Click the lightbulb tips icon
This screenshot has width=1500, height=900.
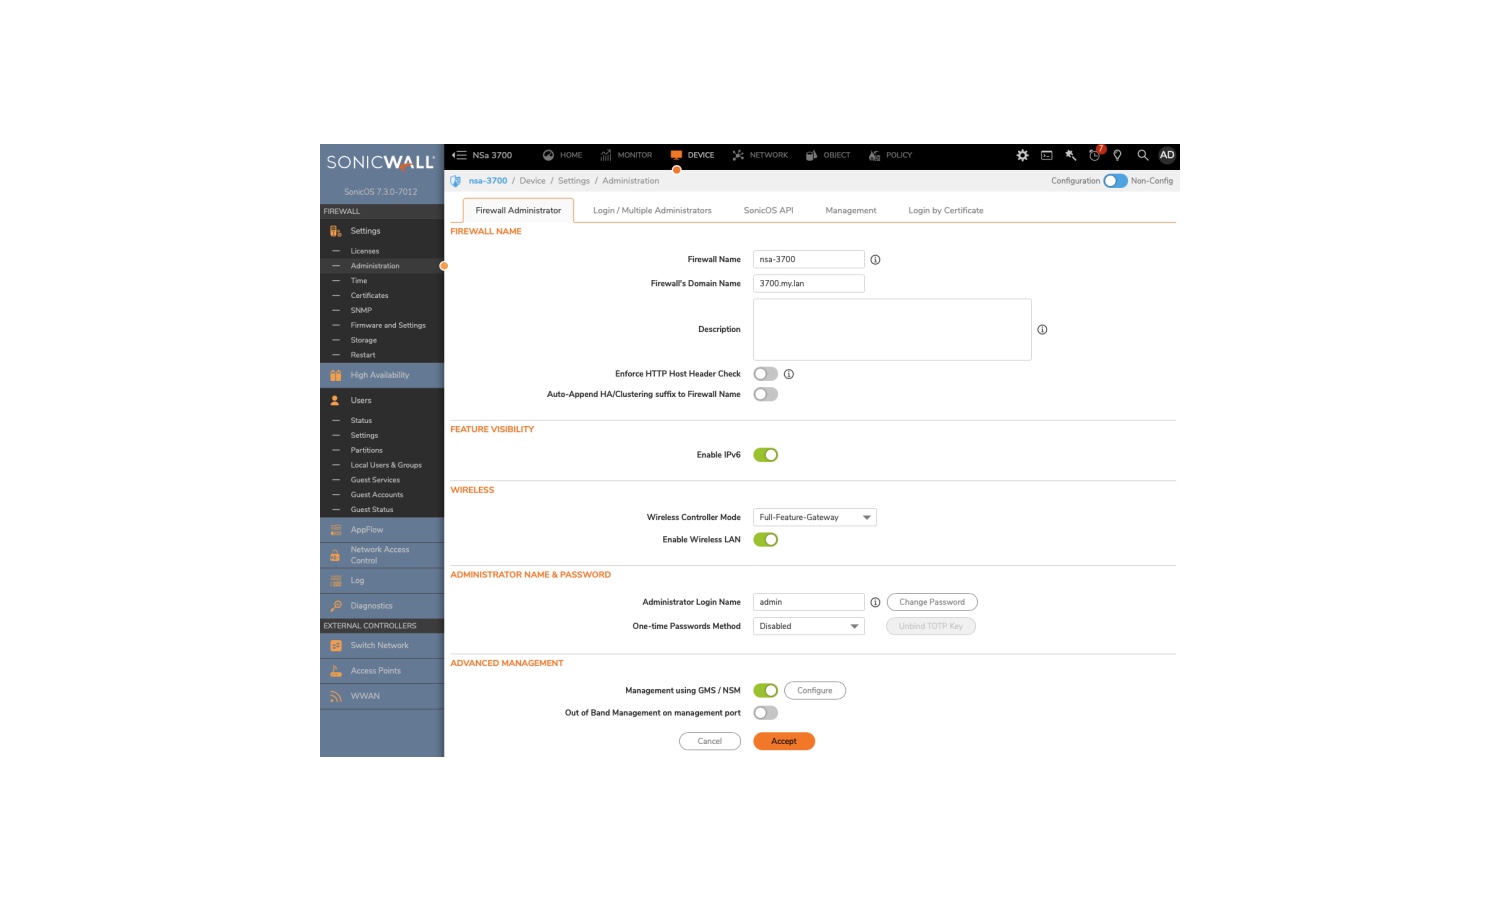tap(1117, 156)
